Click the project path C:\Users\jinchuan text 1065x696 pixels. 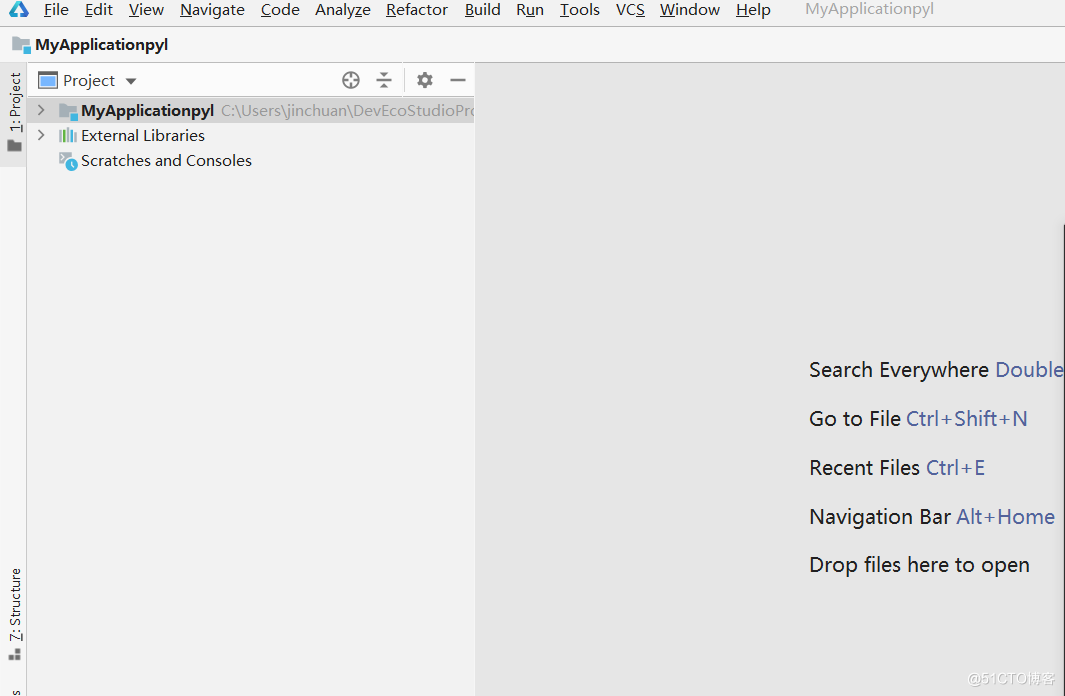point(347,111)
